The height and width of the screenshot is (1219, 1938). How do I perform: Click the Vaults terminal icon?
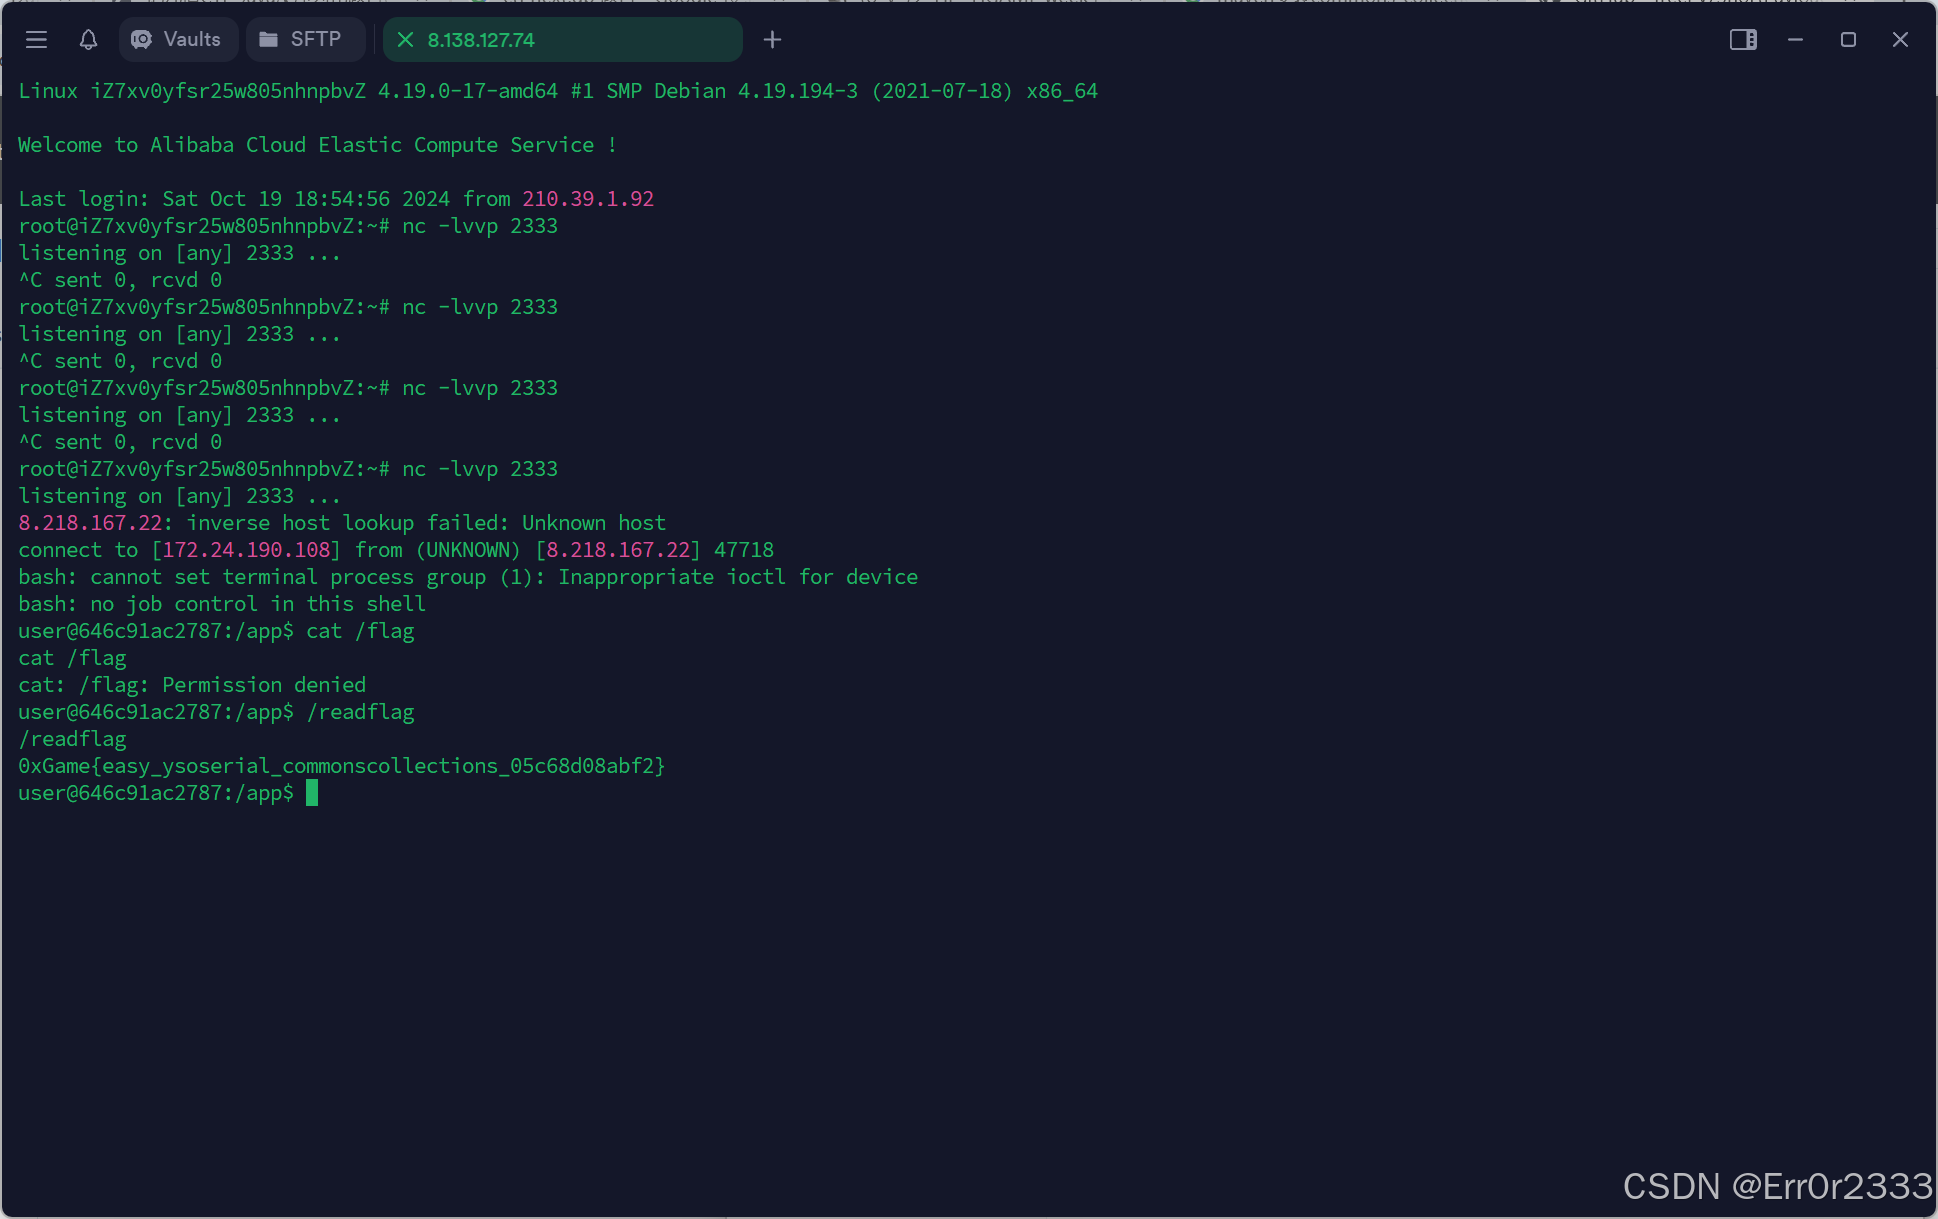pyautogui.click(x=141, y=40)
